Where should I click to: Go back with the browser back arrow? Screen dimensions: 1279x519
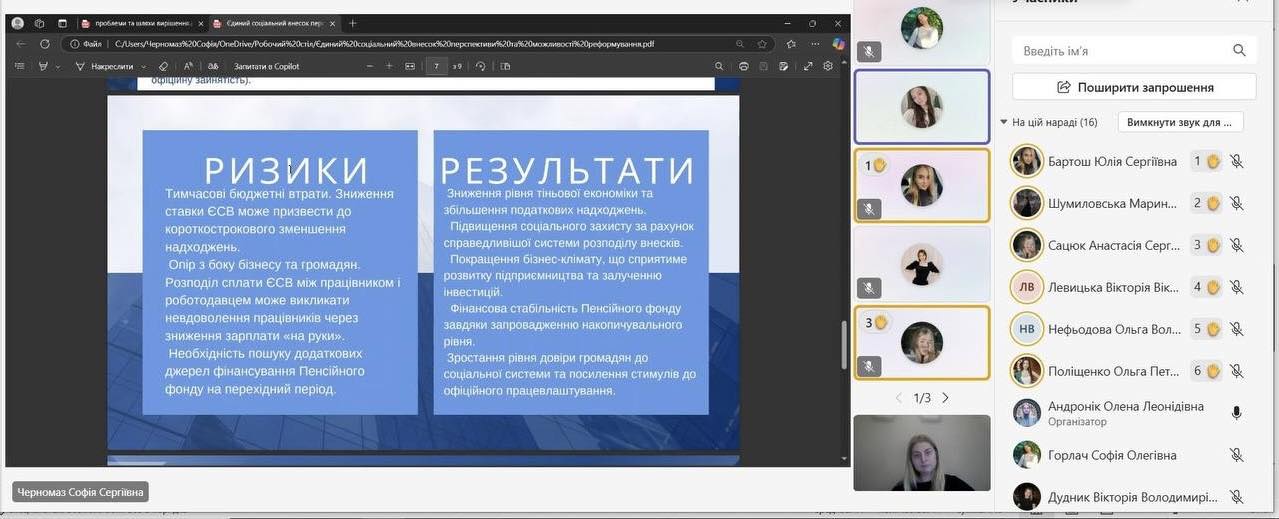point(21,44)
